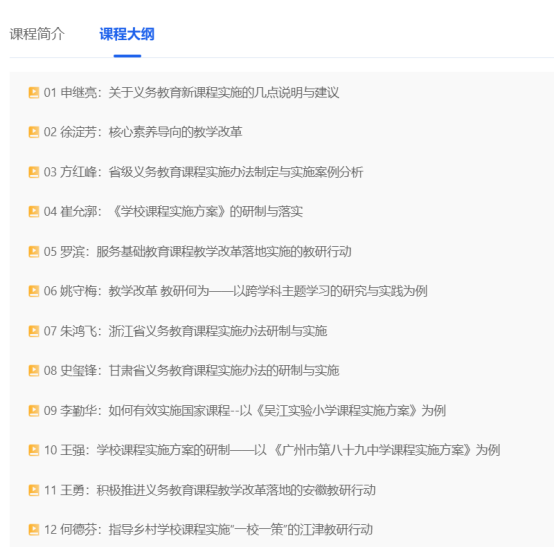
Task: Open lesson 10 王强 广州市第八十九中学 title
Action: click(x=272, y=450)
